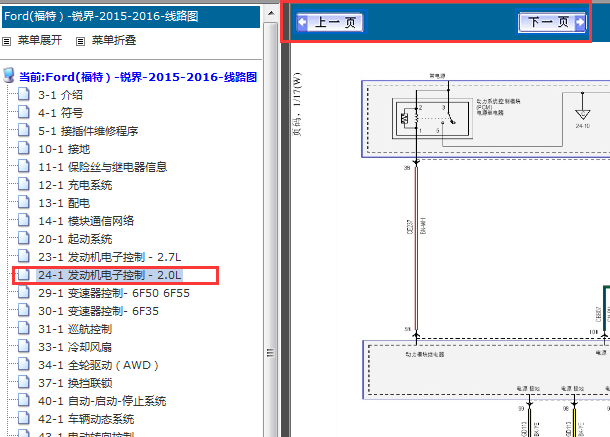Viewport: 610px width, 437px height.
Task: Click the 下一页 next page button
Action: 552,22
